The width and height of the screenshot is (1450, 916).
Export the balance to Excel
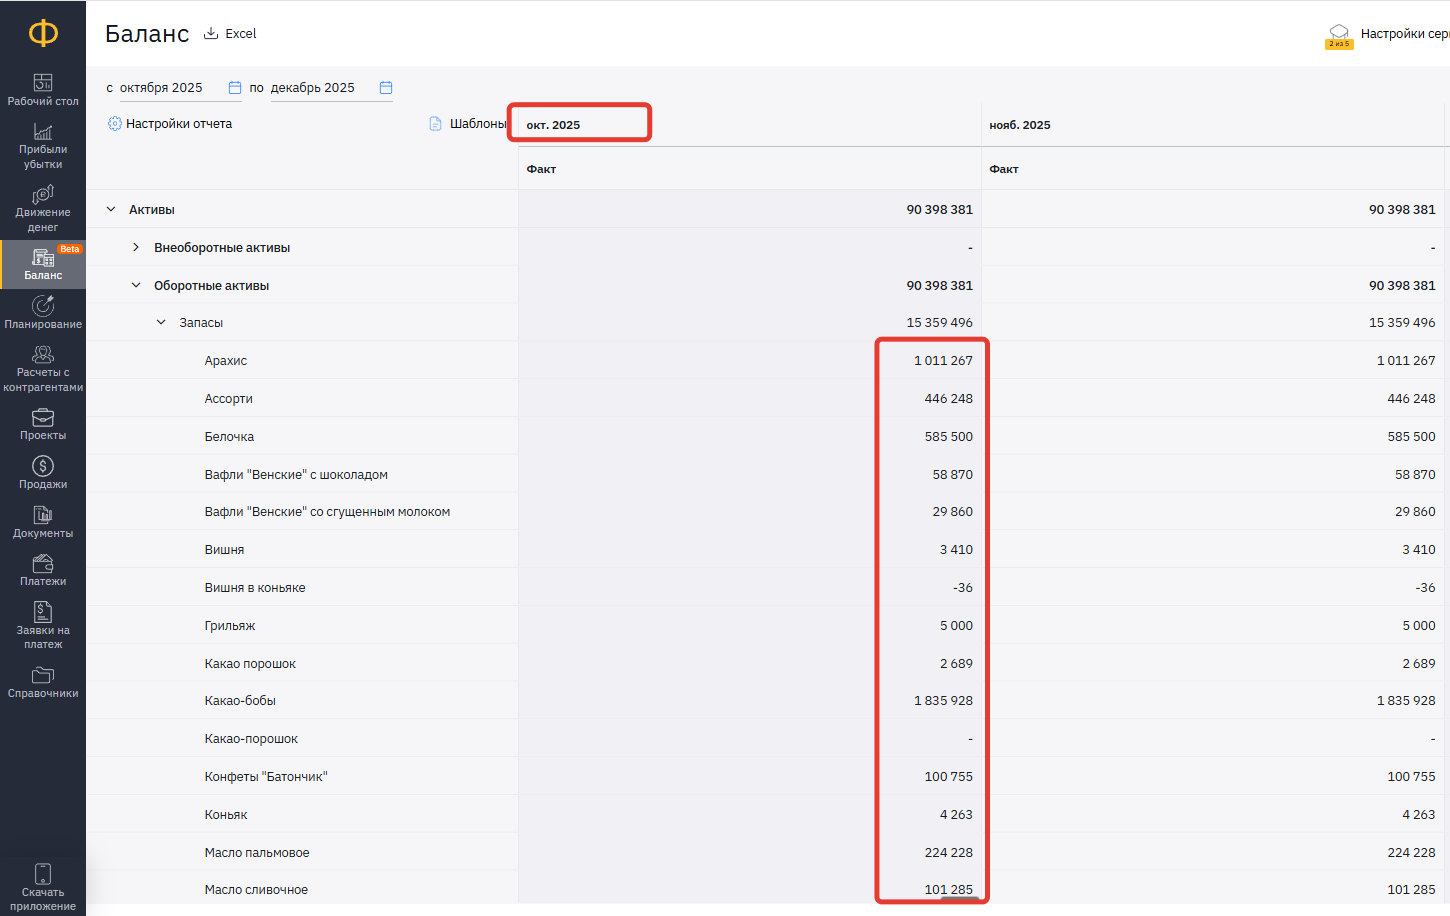231,34
